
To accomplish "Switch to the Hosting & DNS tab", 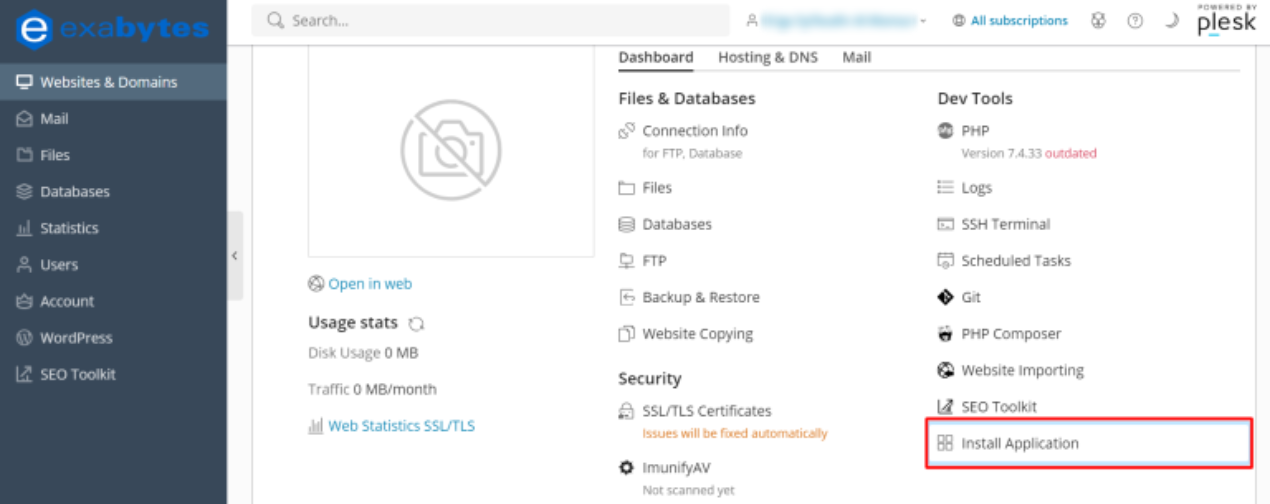I will click(768, 57).
